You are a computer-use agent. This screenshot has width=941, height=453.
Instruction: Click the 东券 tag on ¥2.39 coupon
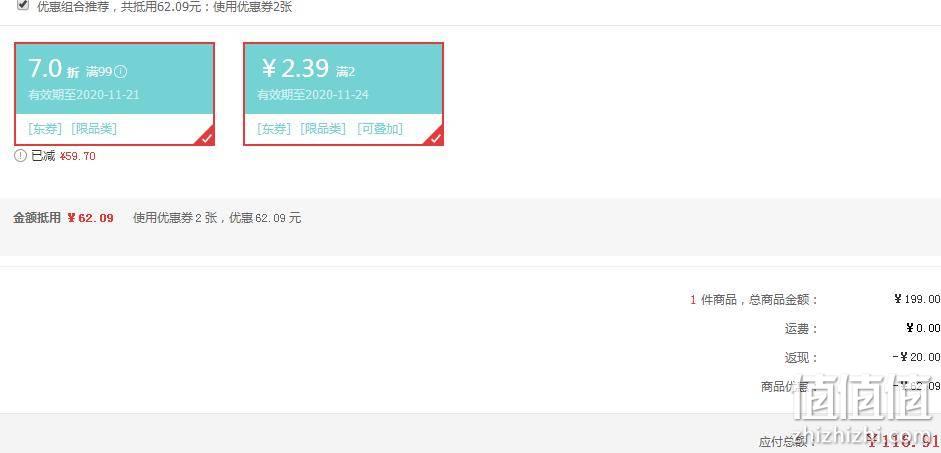tap(274, 128)
